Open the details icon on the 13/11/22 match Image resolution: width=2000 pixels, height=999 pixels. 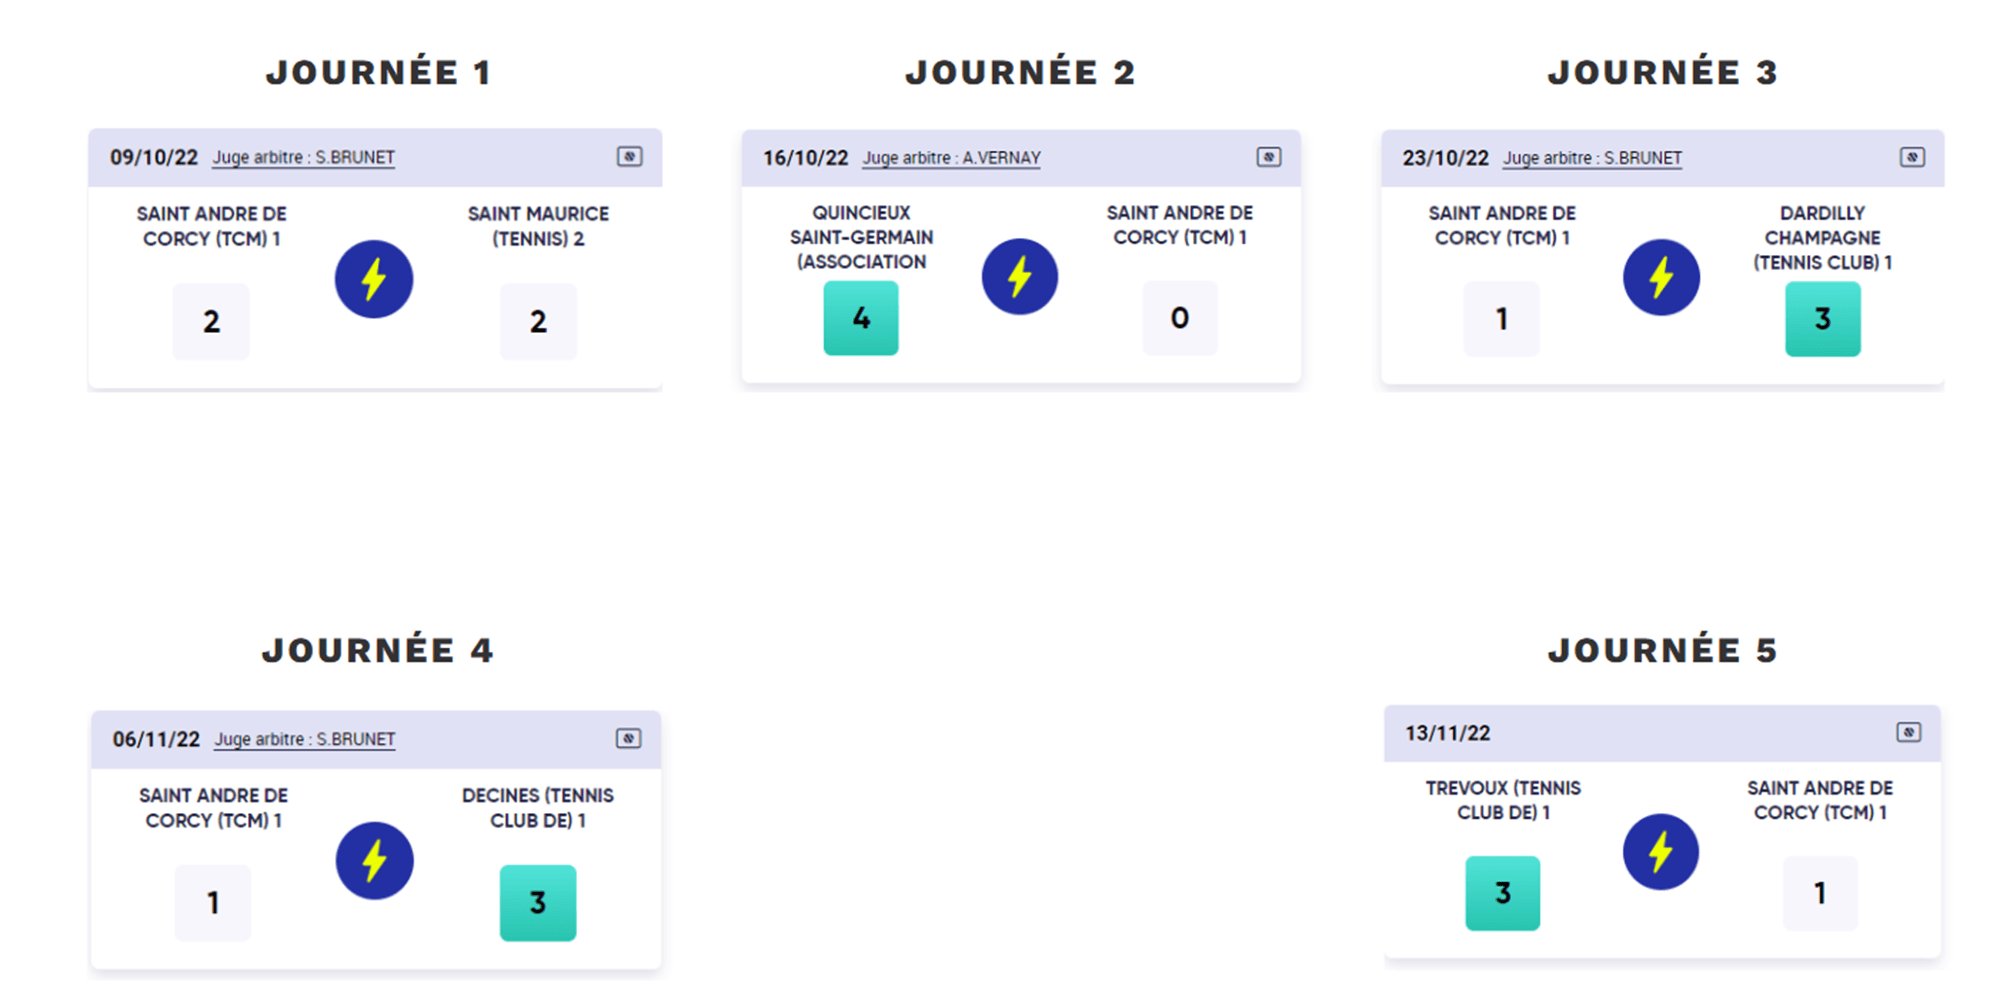pyautogui.click(x=1908, y=733)
